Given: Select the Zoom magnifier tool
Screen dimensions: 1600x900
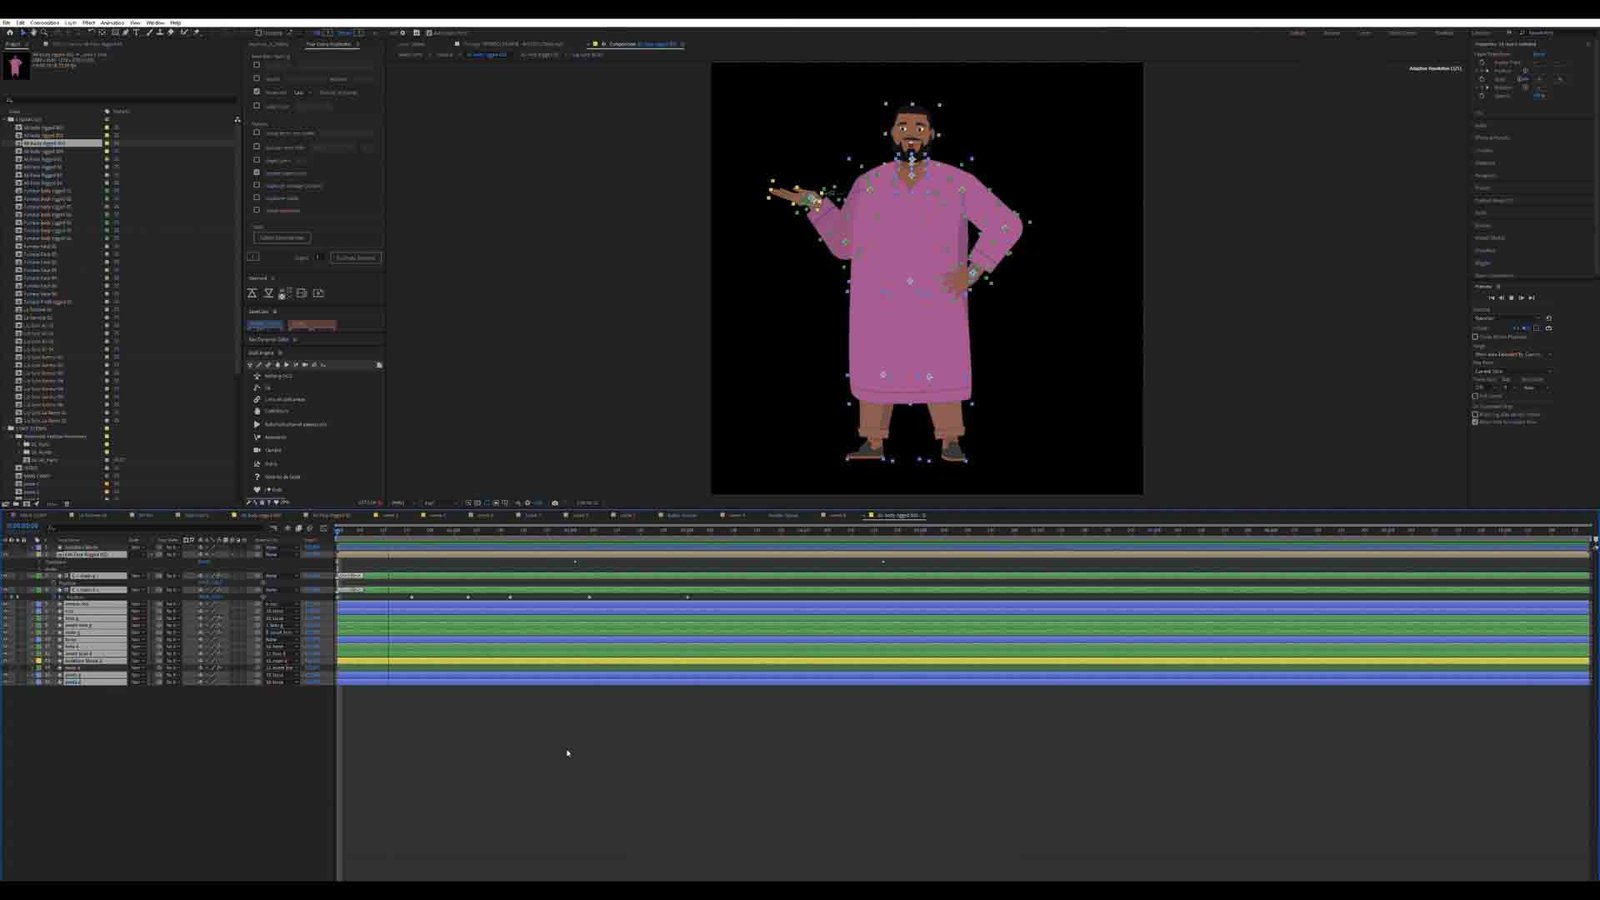Looking at the screenshot, I should 44,32.
